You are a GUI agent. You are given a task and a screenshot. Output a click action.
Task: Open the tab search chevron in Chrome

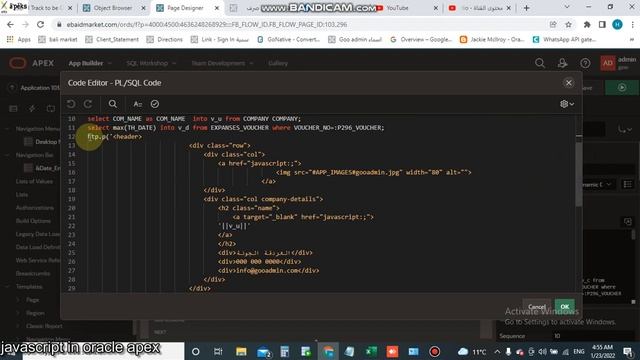[567, 7]
